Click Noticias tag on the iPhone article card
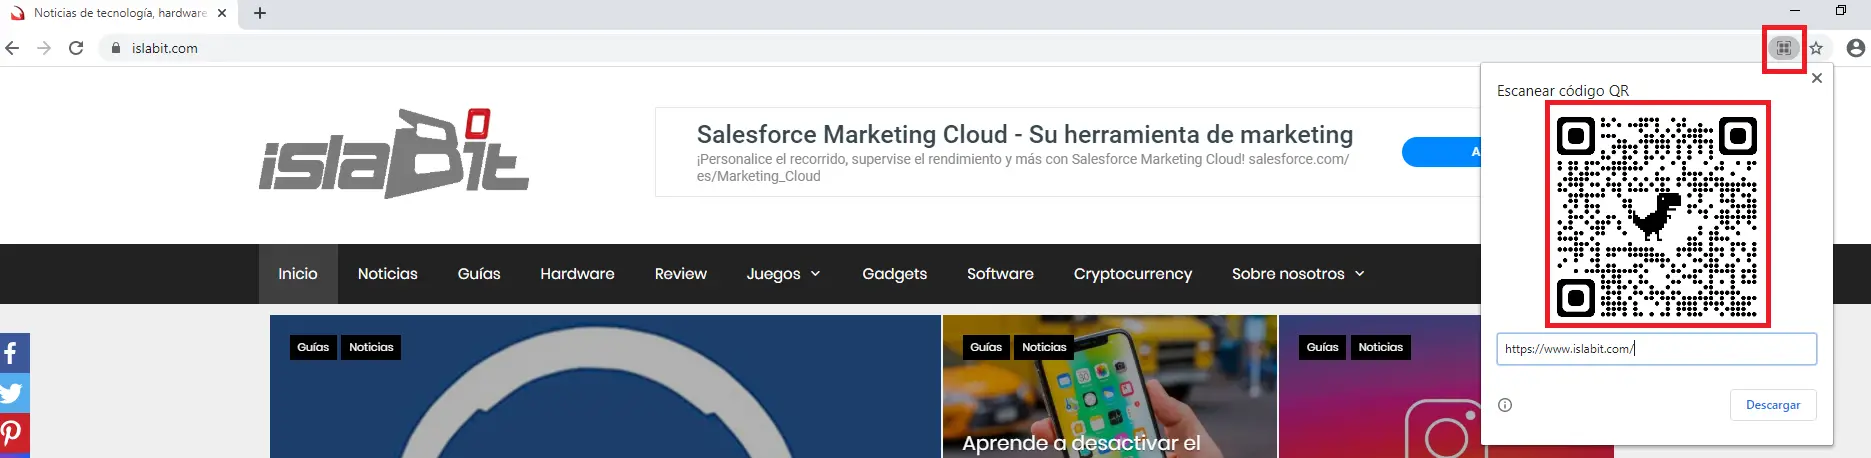The height and width of the screenshot is (458, 1871). point(1044,347)
